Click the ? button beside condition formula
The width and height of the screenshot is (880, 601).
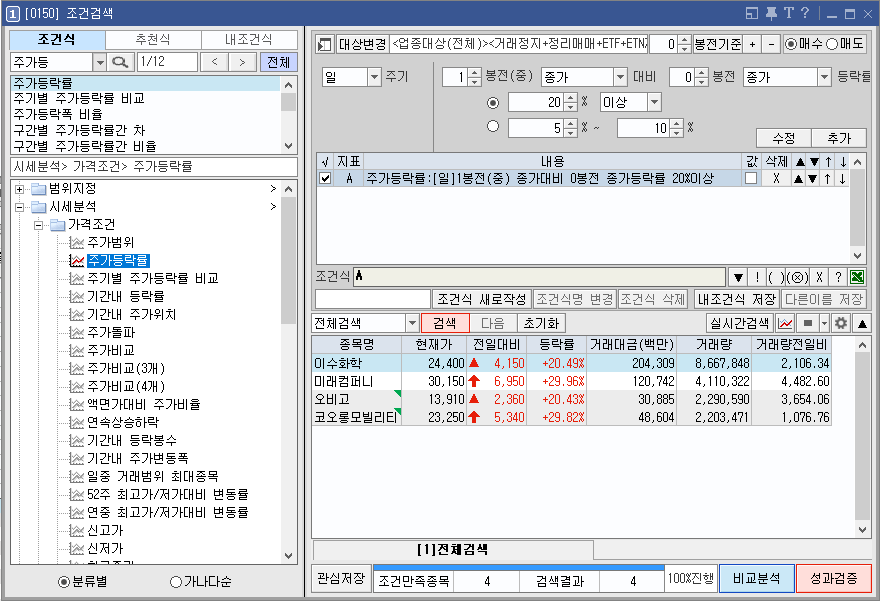tap(838, 277)
